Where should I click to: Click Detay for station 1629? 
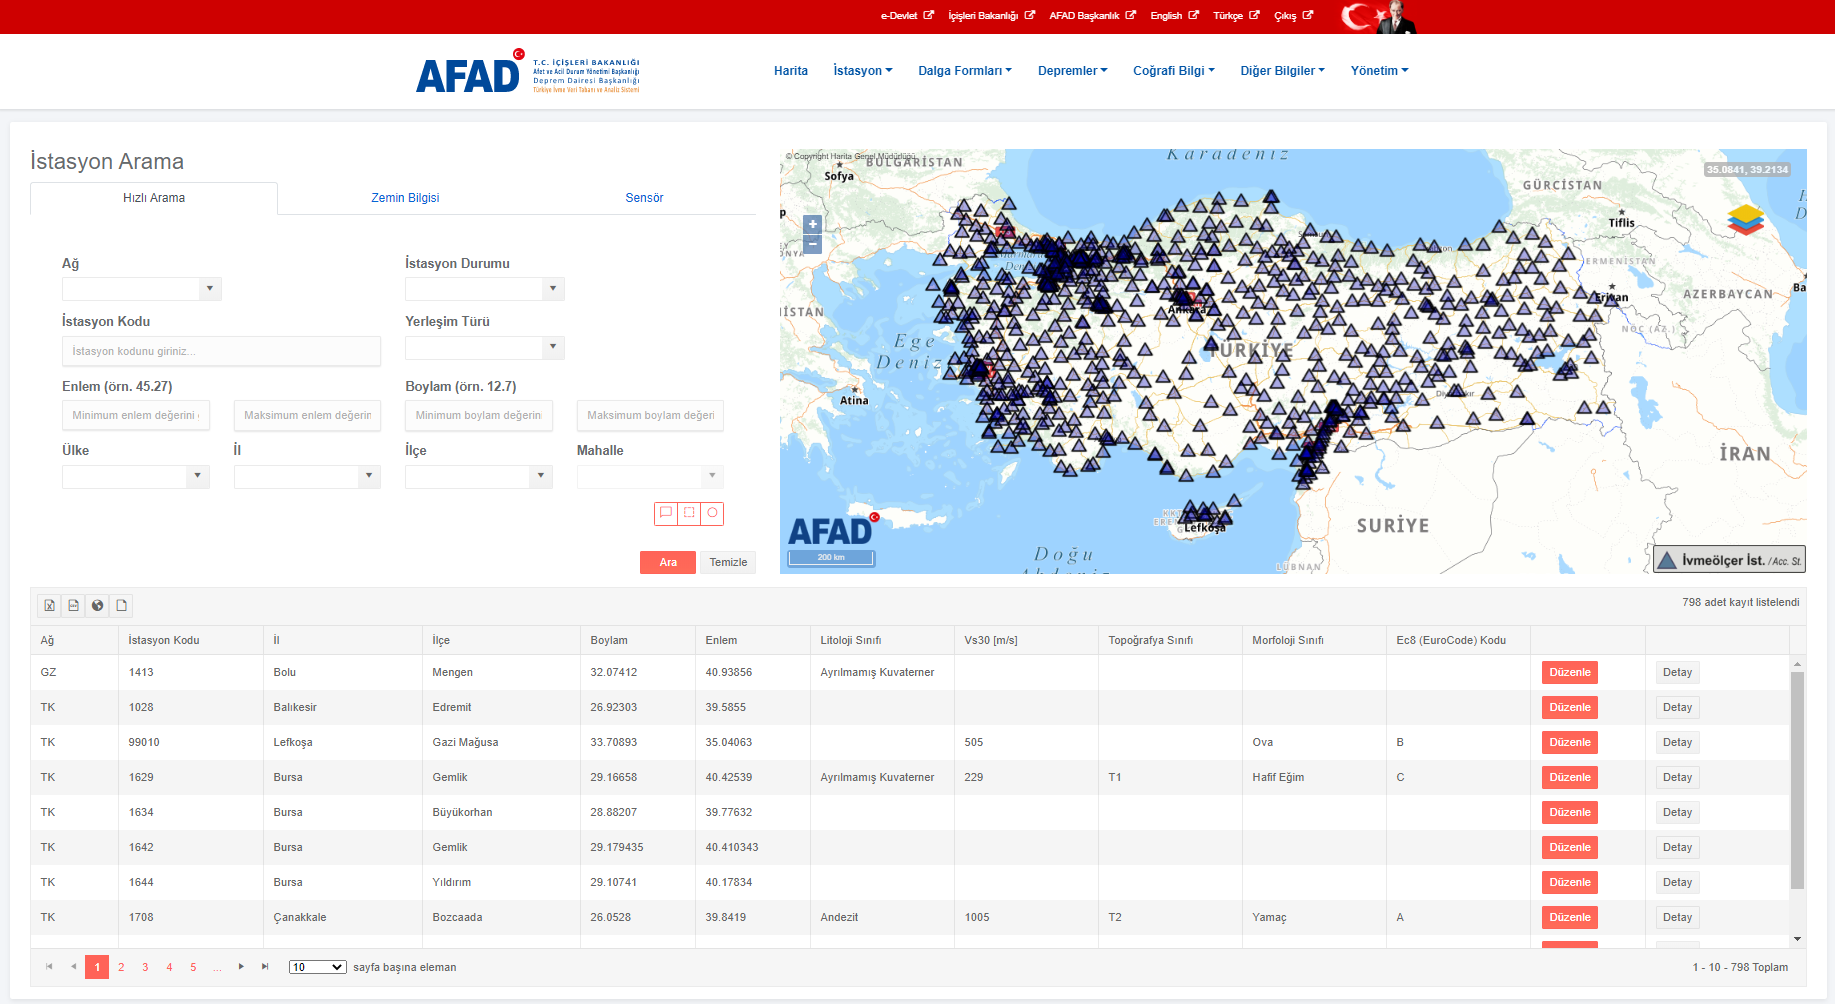[x=1677, y=777]
